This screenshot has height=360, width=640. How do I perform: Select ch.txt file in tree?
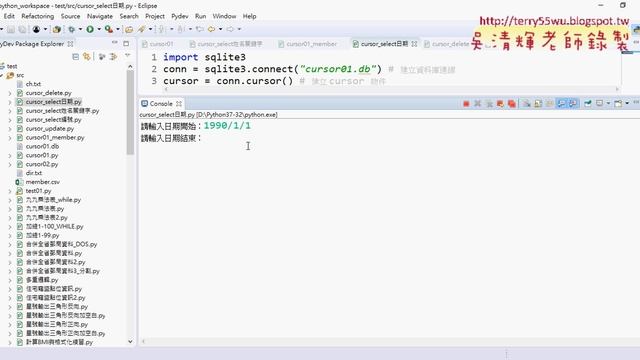pyautogui.click(x=33, y=84)
